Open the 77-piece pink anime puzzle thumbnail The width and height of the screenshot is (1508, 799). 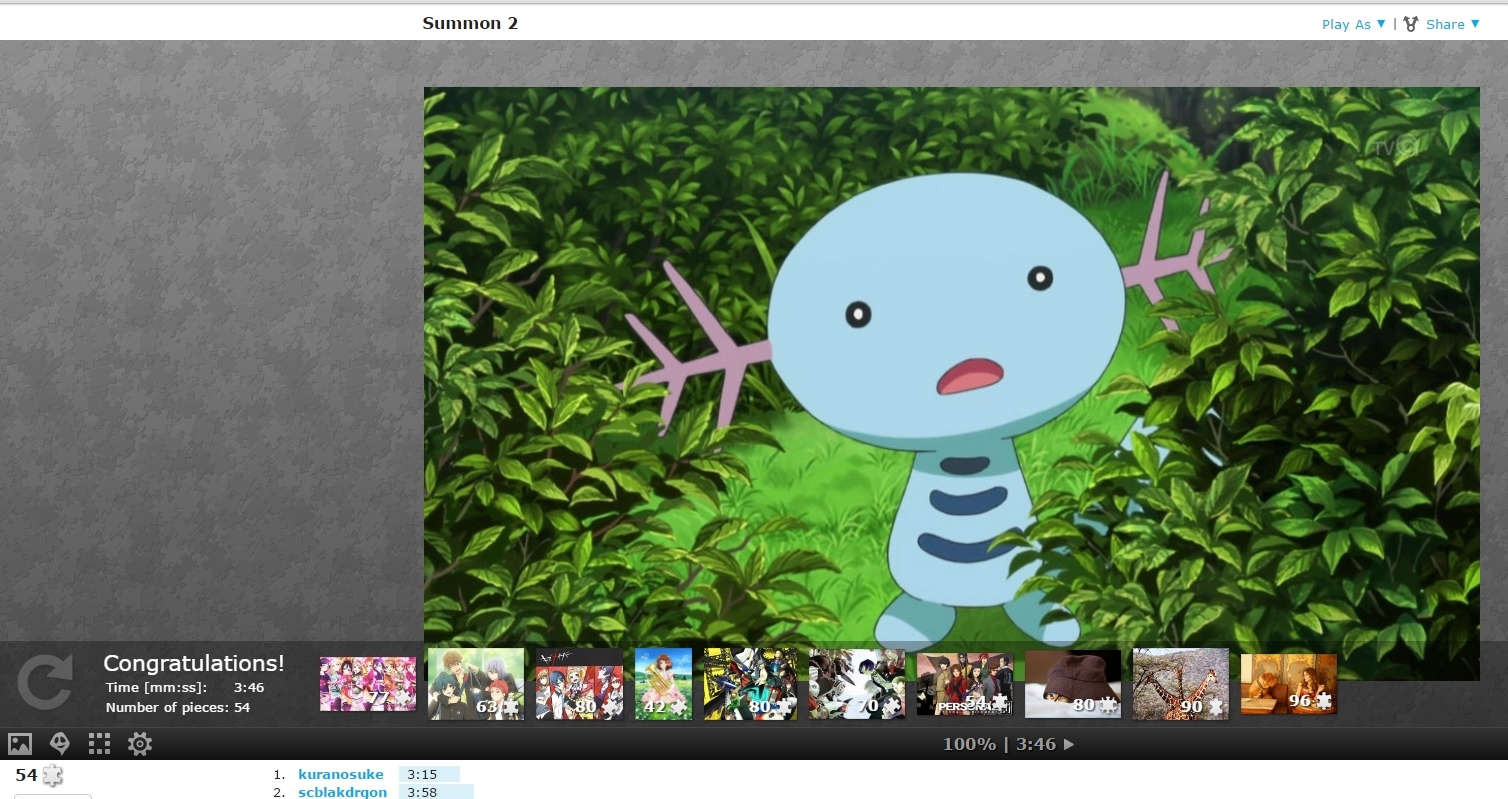tap(368, 684)
